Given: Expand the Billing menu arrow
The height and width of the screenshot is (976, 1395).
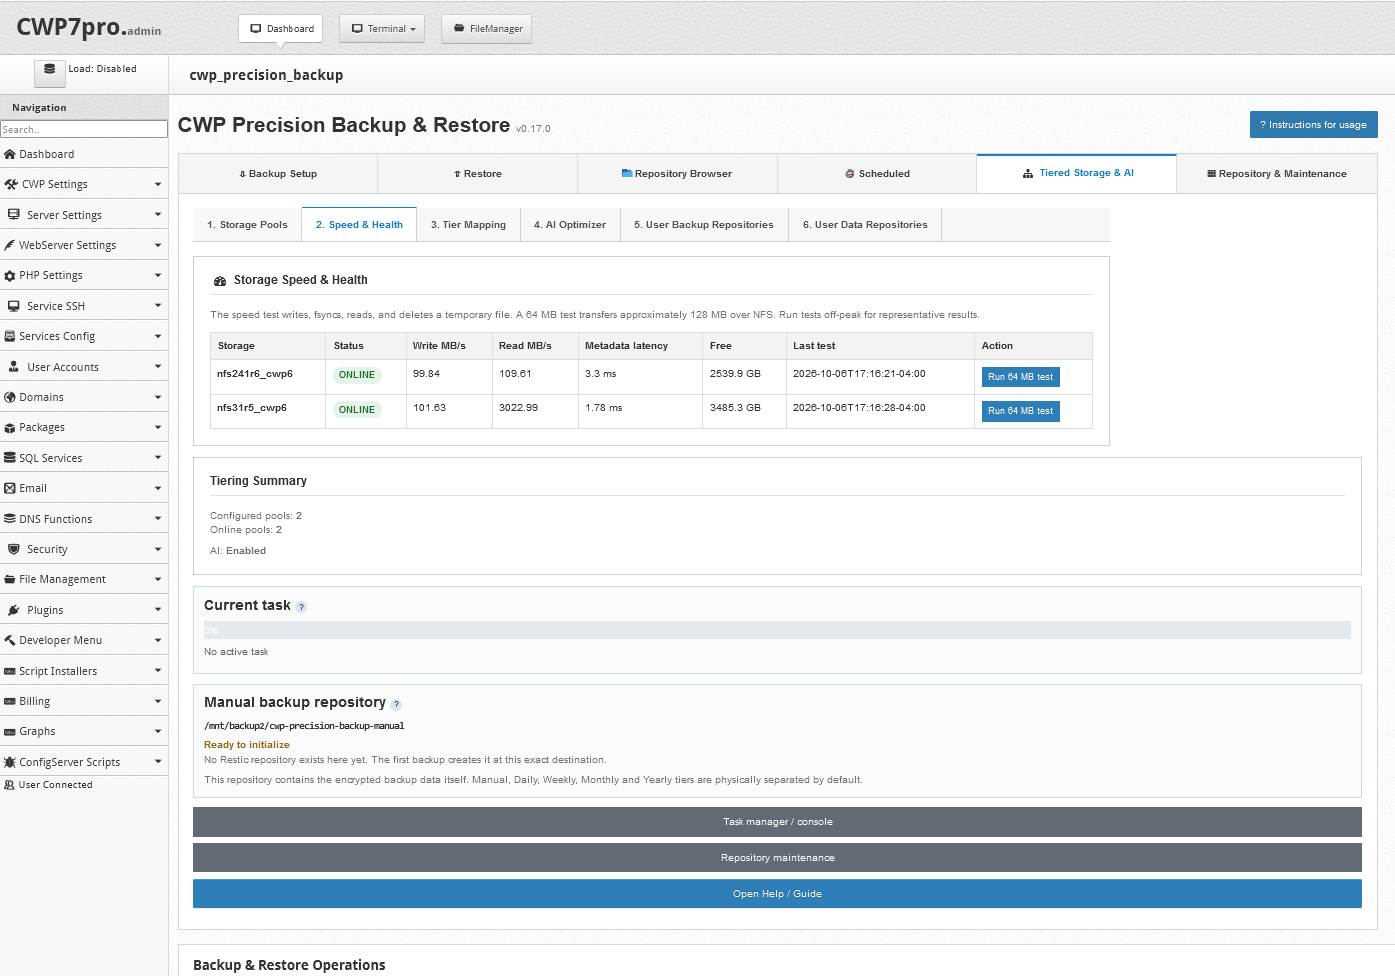Looking at the screenshot, I should tap(158, 701).
